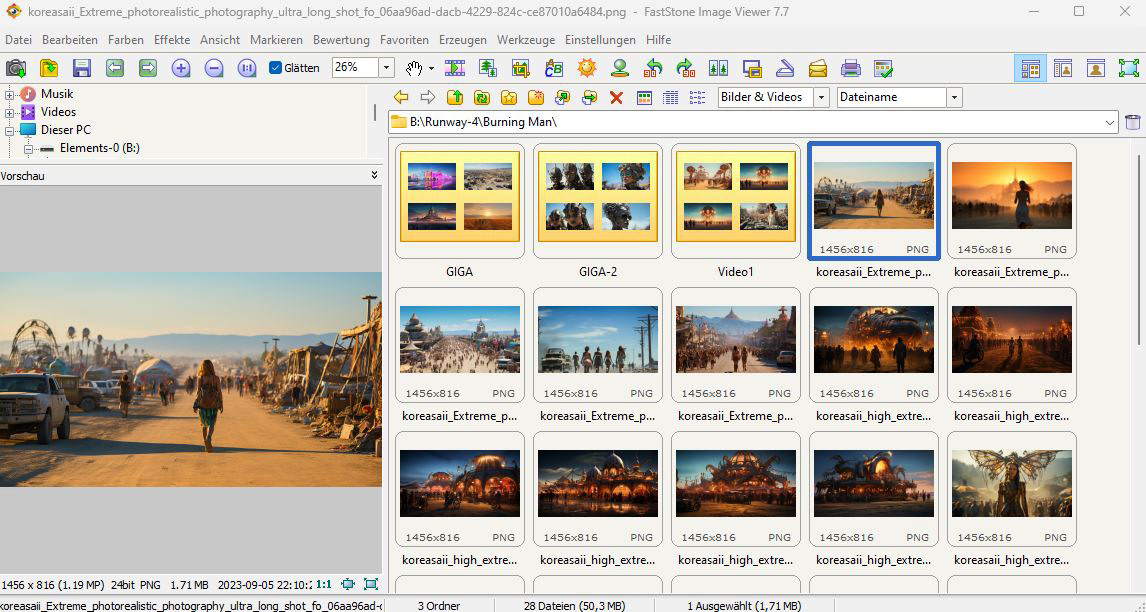
Task: Navigate back with yellow left arrow
Action: click(x=401, y=97)
